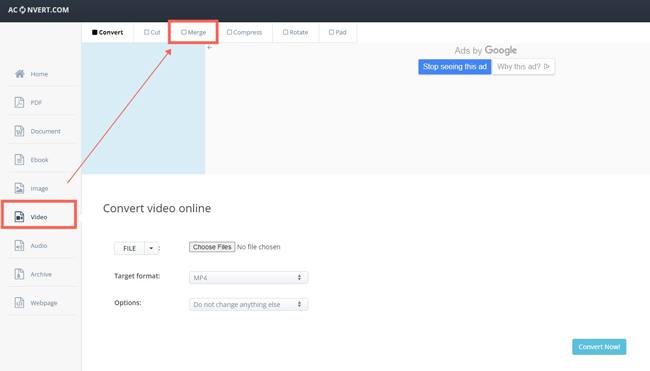Click the Image sidebar icon
The height and width of the screenshot is (371, 650).
coord(19,188)
